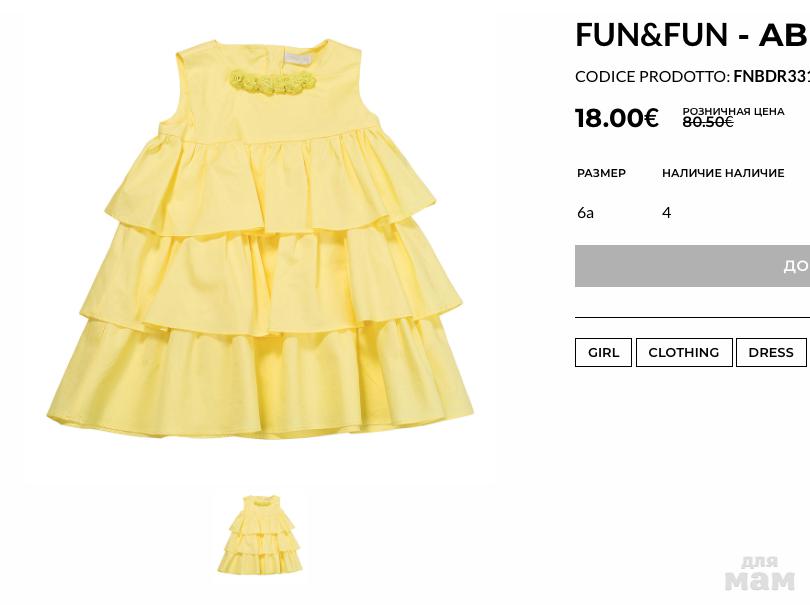Click the grey add-to-cart button
The height and width of the screenshot is (605, 810).
click(692, 266)
